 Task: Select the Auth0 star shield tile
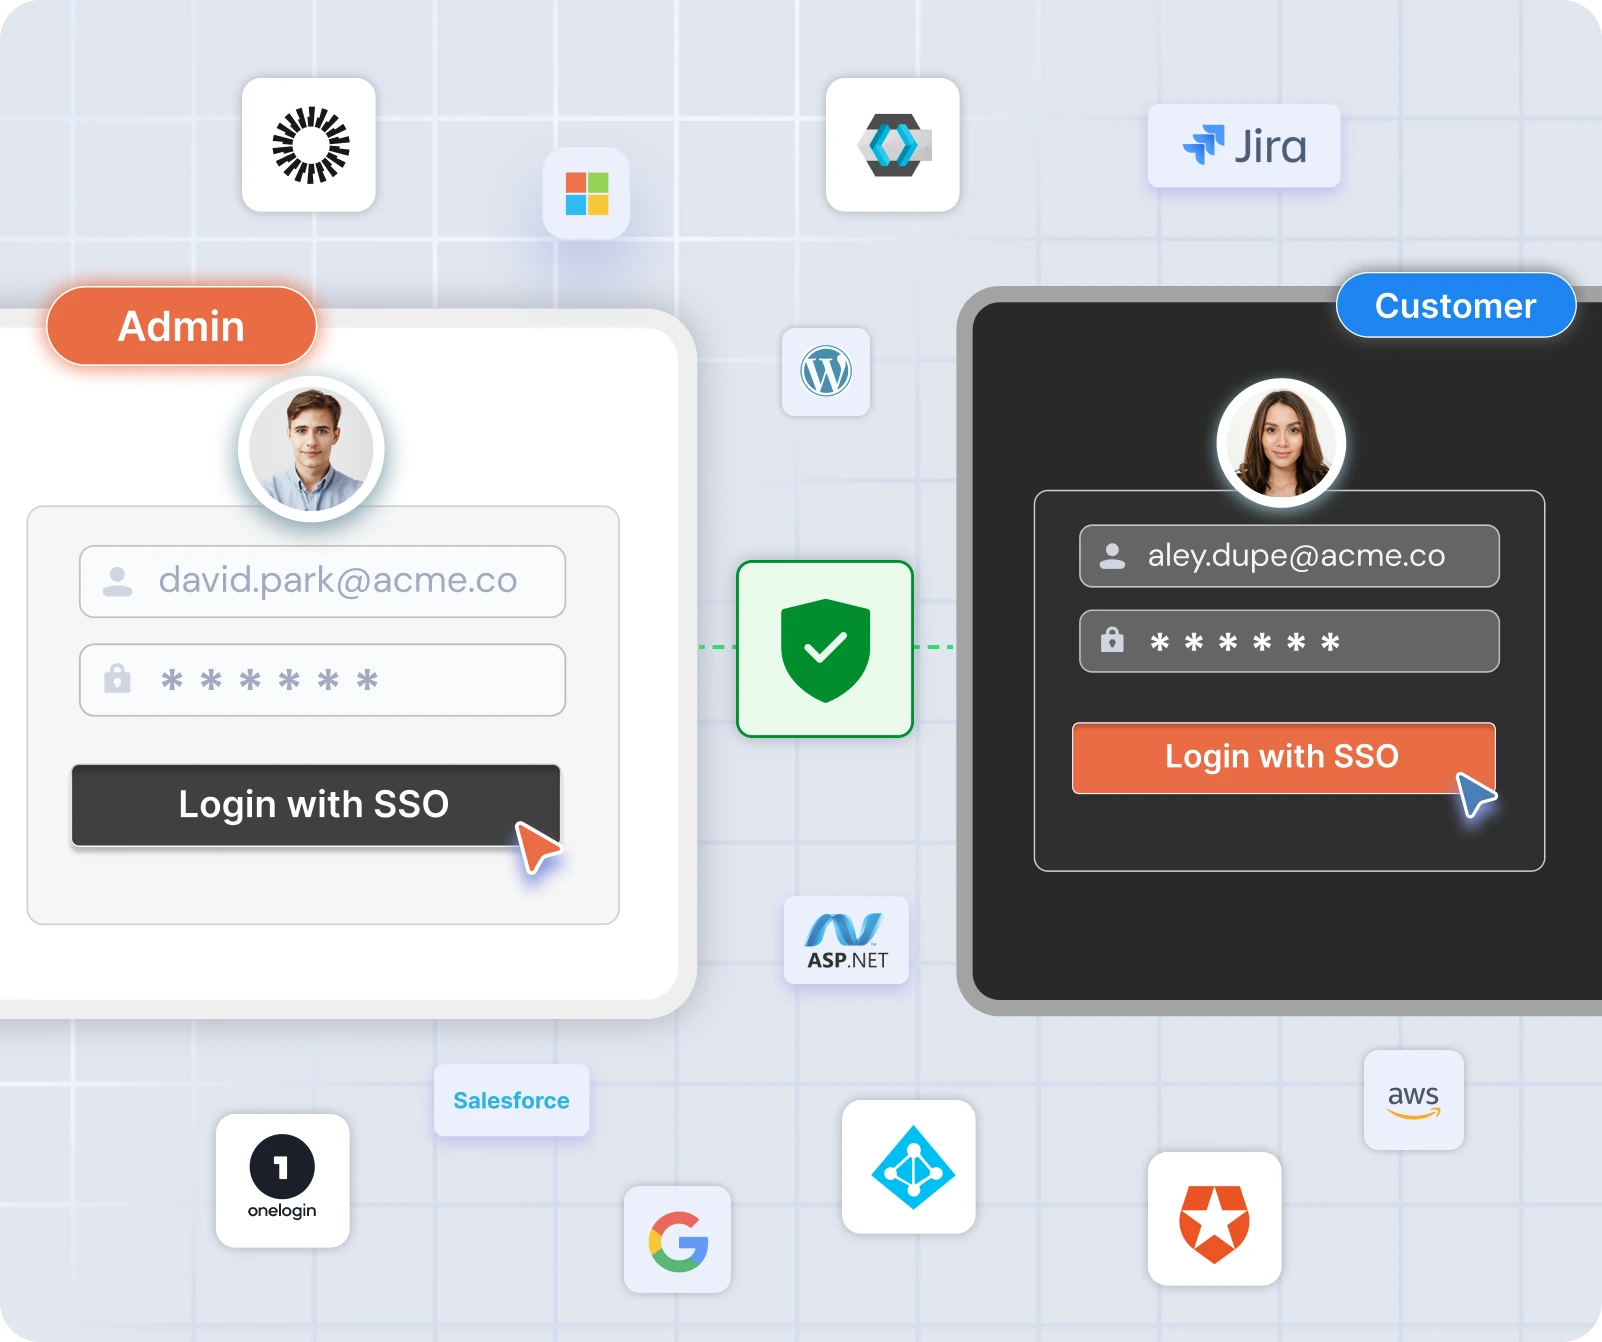[1215, 1219]
